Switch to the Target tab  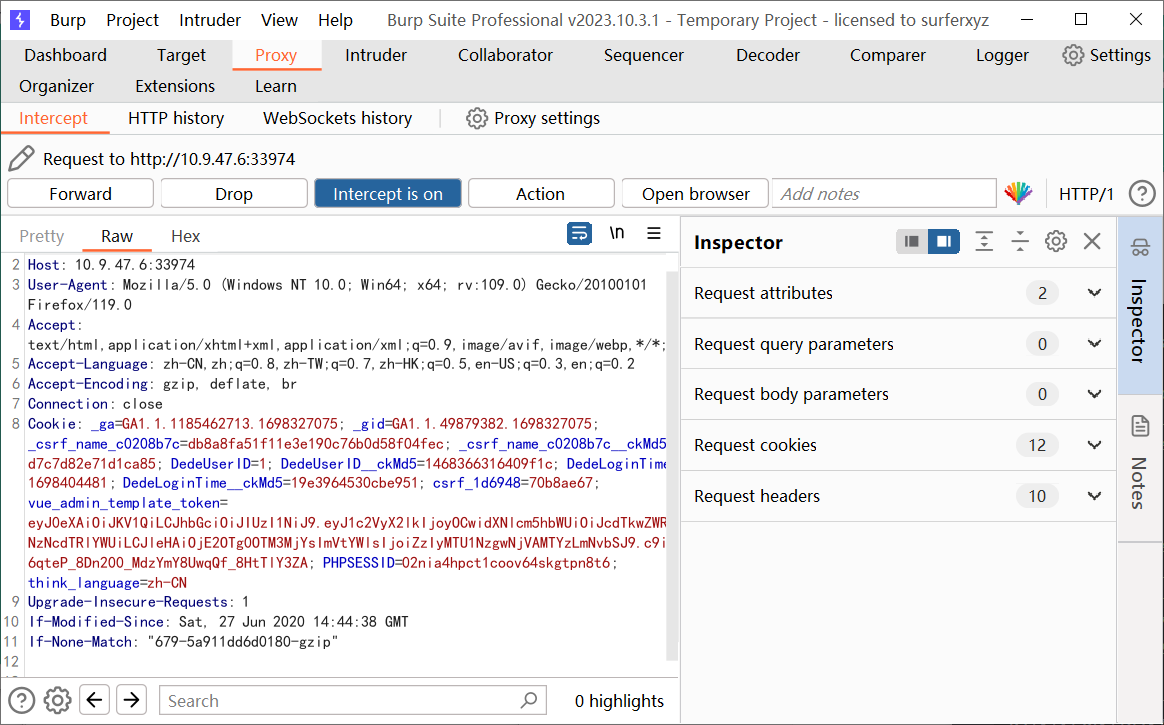[181, 55]
